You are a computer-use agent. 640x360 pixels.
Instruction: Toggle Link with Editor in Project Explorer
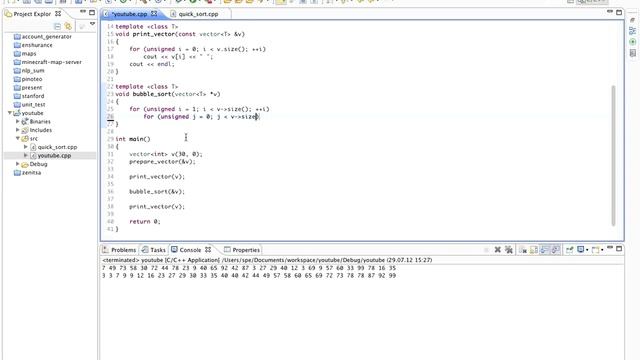pyautogui.click(x=68, y=27)
